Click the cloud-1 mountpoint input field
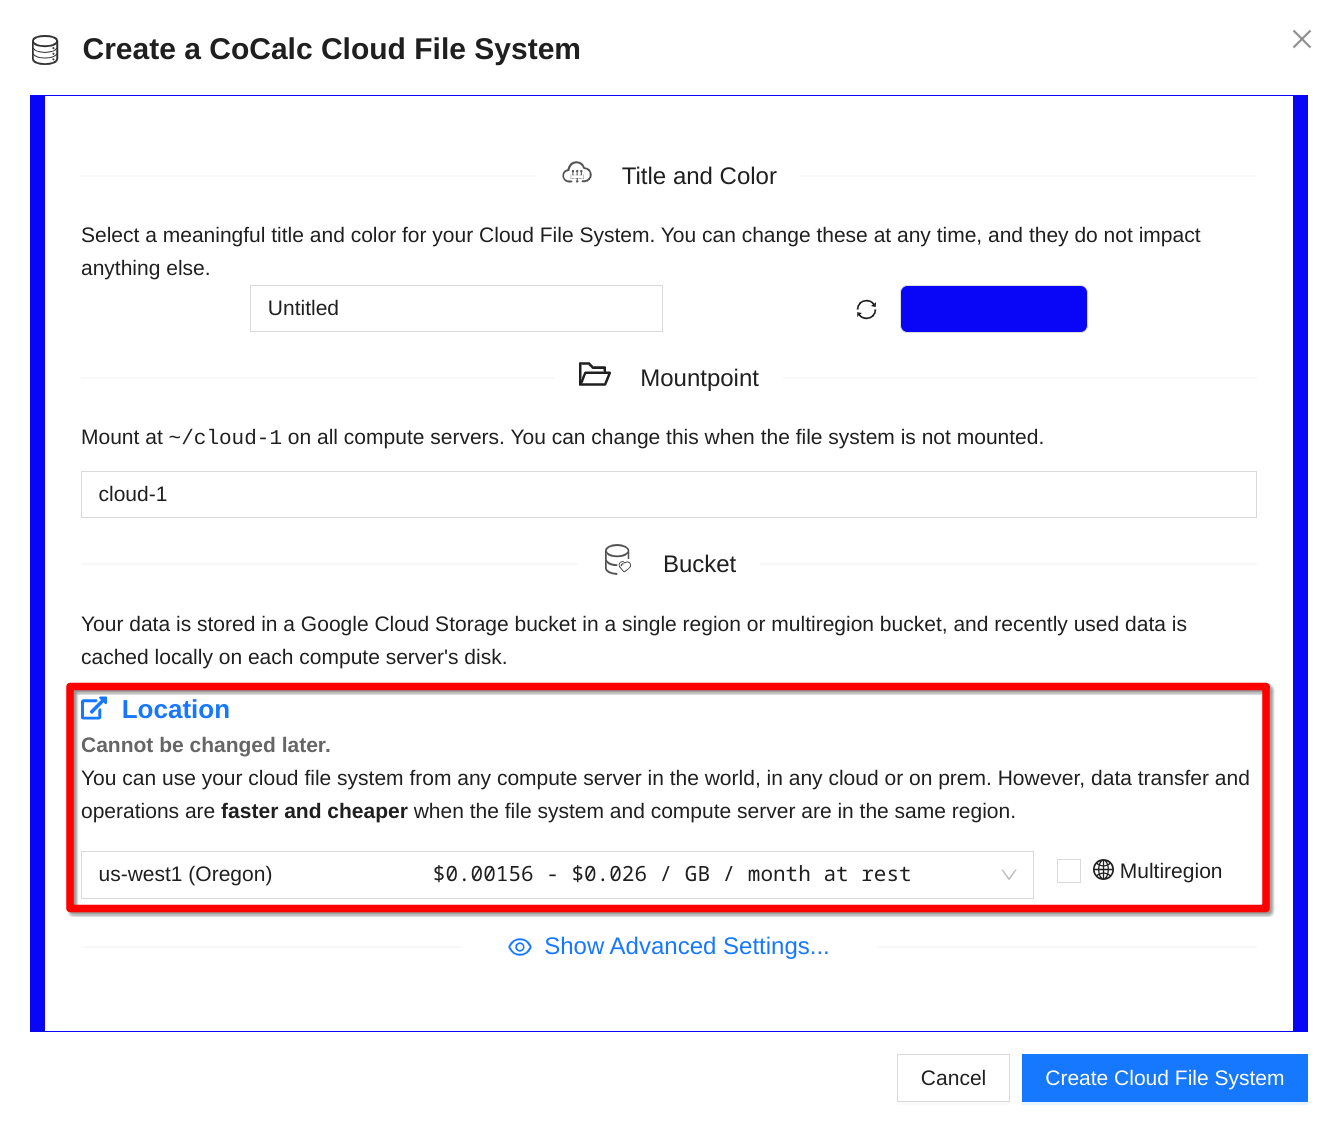 click(x=668, y=495)
